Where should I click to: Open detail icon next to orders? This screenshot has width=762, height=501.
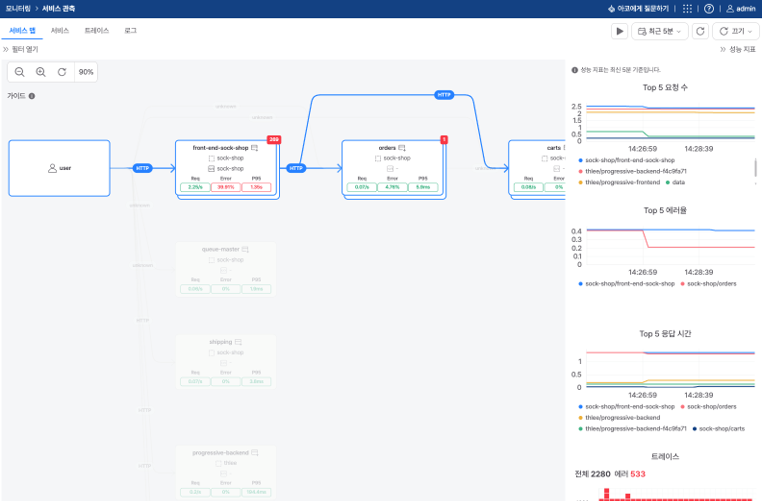coord(402,148)
